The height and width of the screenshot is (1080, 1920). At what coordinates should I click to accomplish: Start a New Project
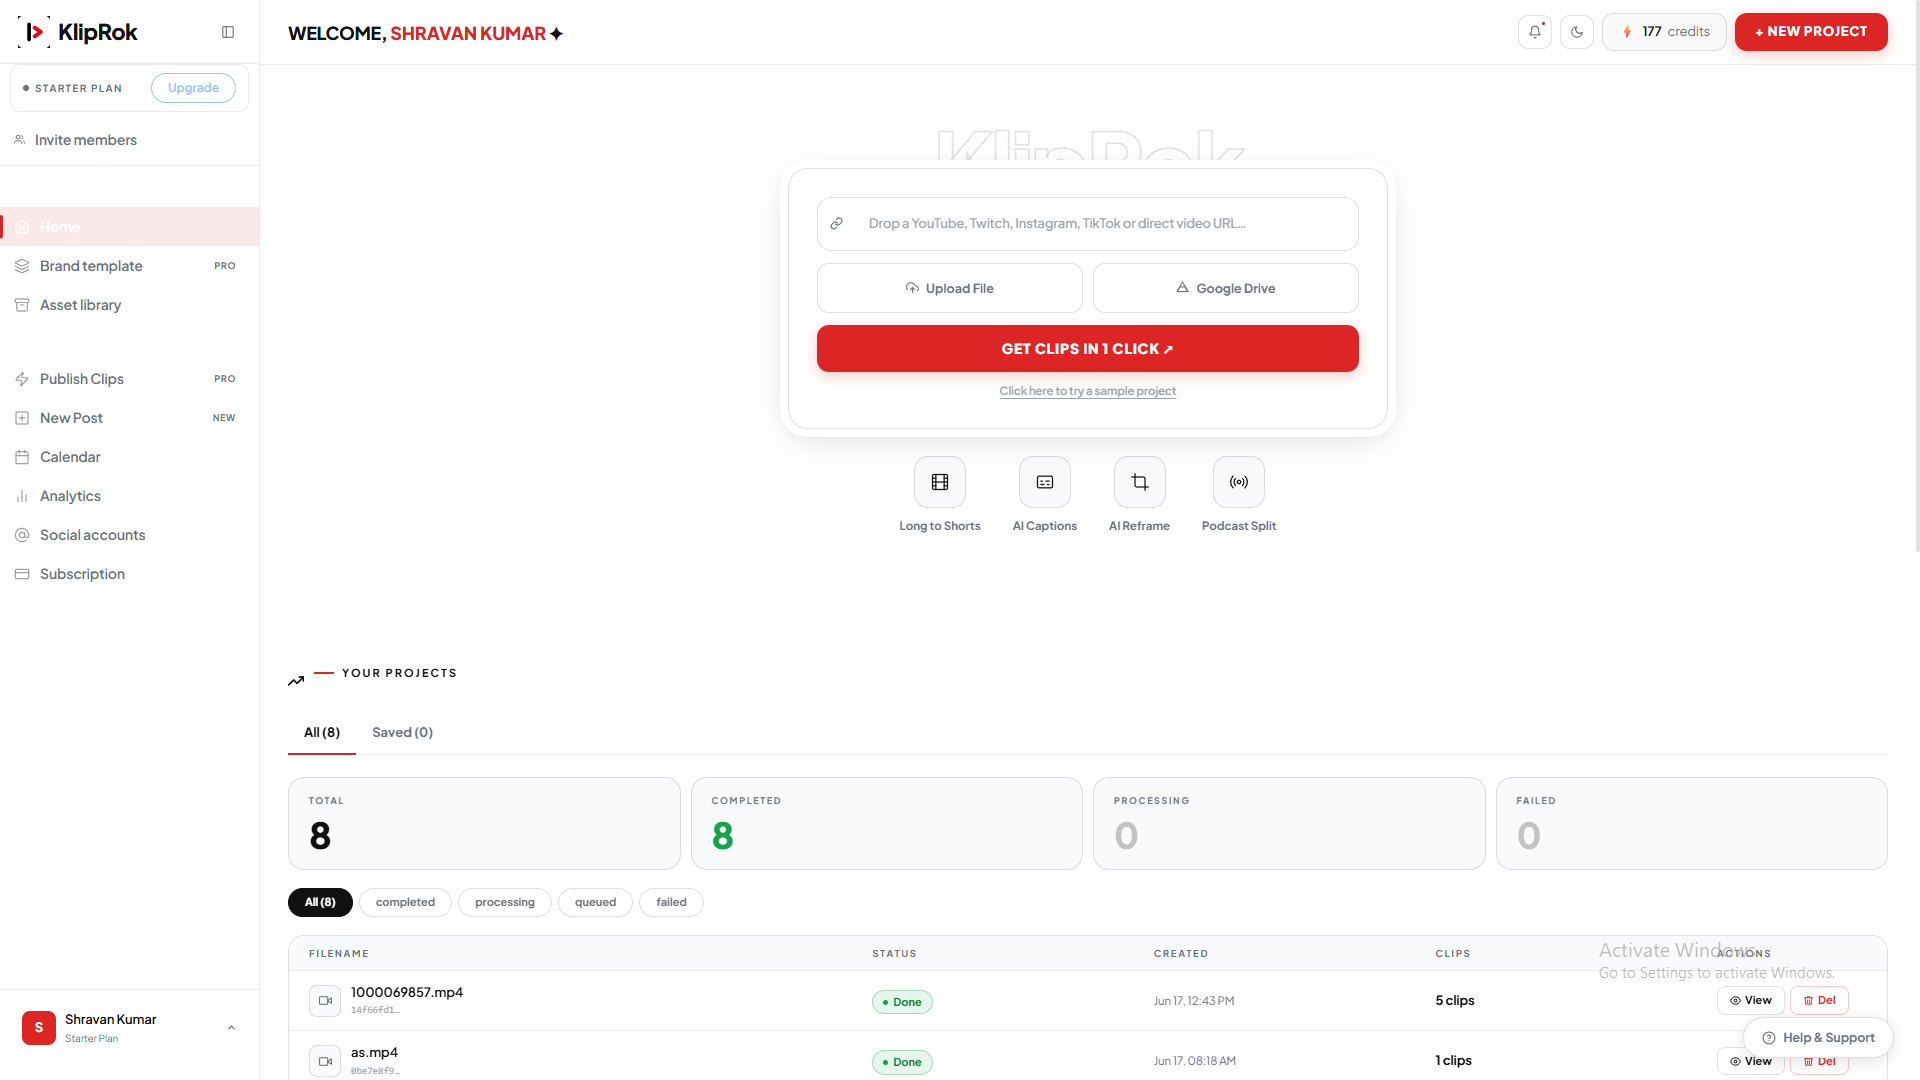coord(1811,32)
